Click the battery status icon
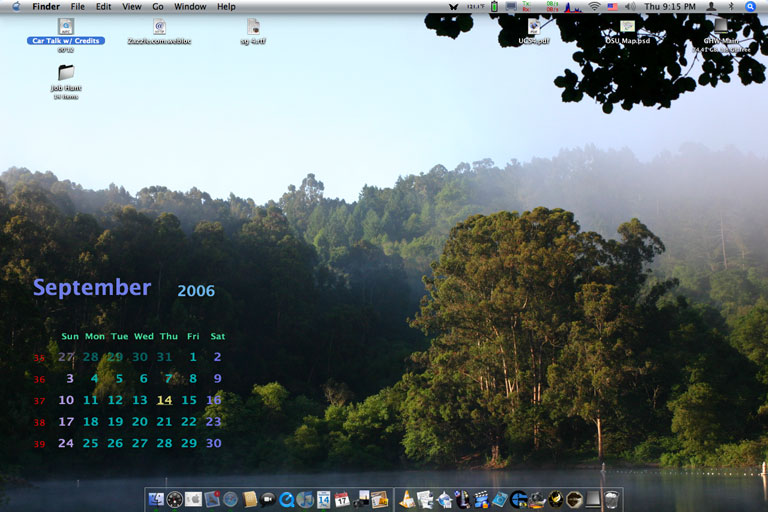 click(x=495, y=6)
